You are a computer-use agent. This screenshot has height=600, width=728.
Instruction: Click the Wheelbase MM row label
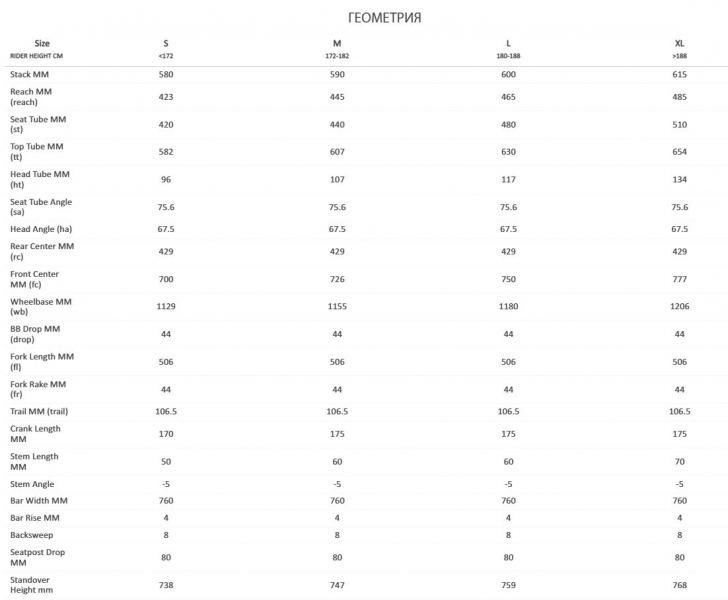point(41,307)
